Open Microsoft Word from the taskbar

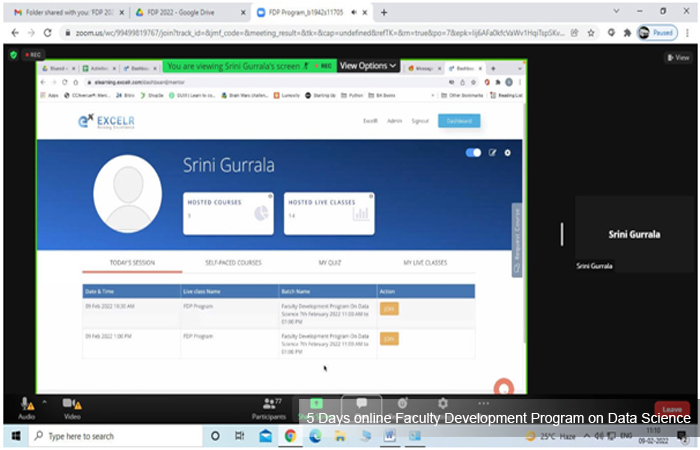click(x=390, y=436)
